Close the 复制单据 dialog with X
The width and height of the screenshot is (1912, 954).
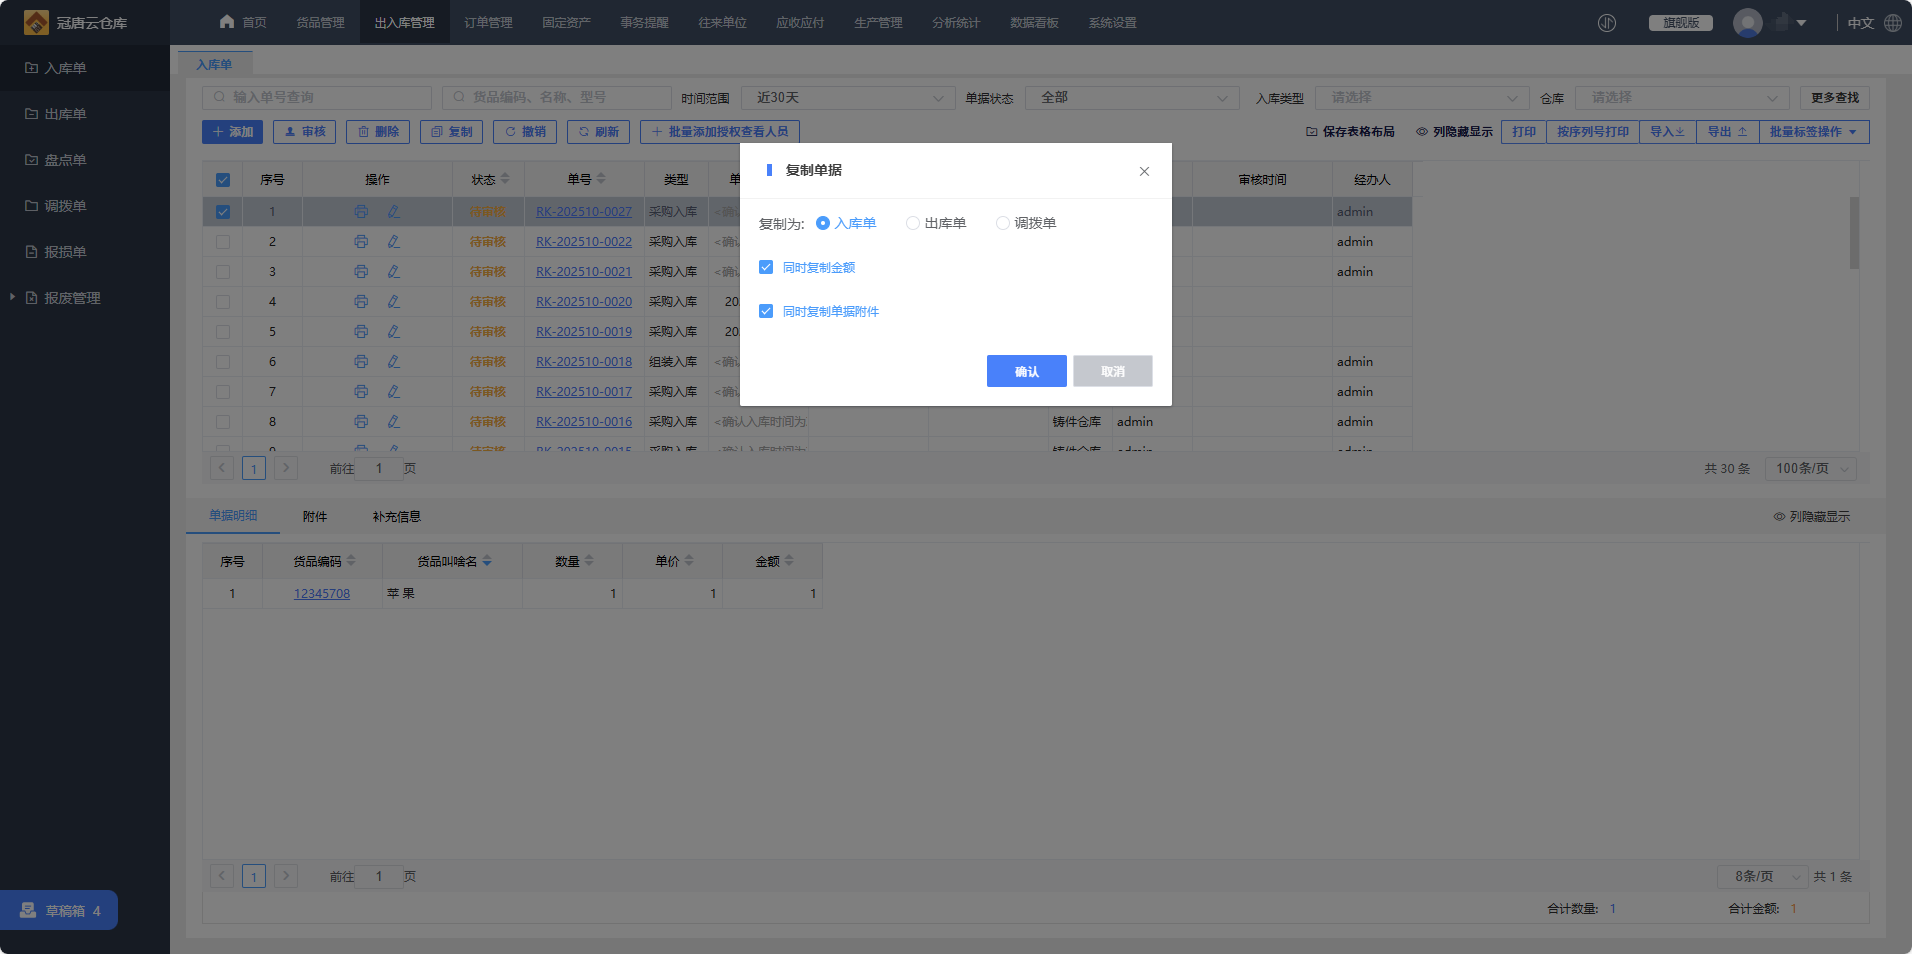click(x=1144, y=171)
